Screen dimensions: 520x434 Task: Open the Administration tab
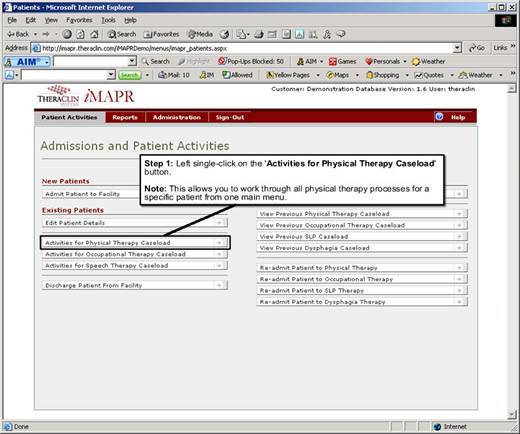coord(177,117)
